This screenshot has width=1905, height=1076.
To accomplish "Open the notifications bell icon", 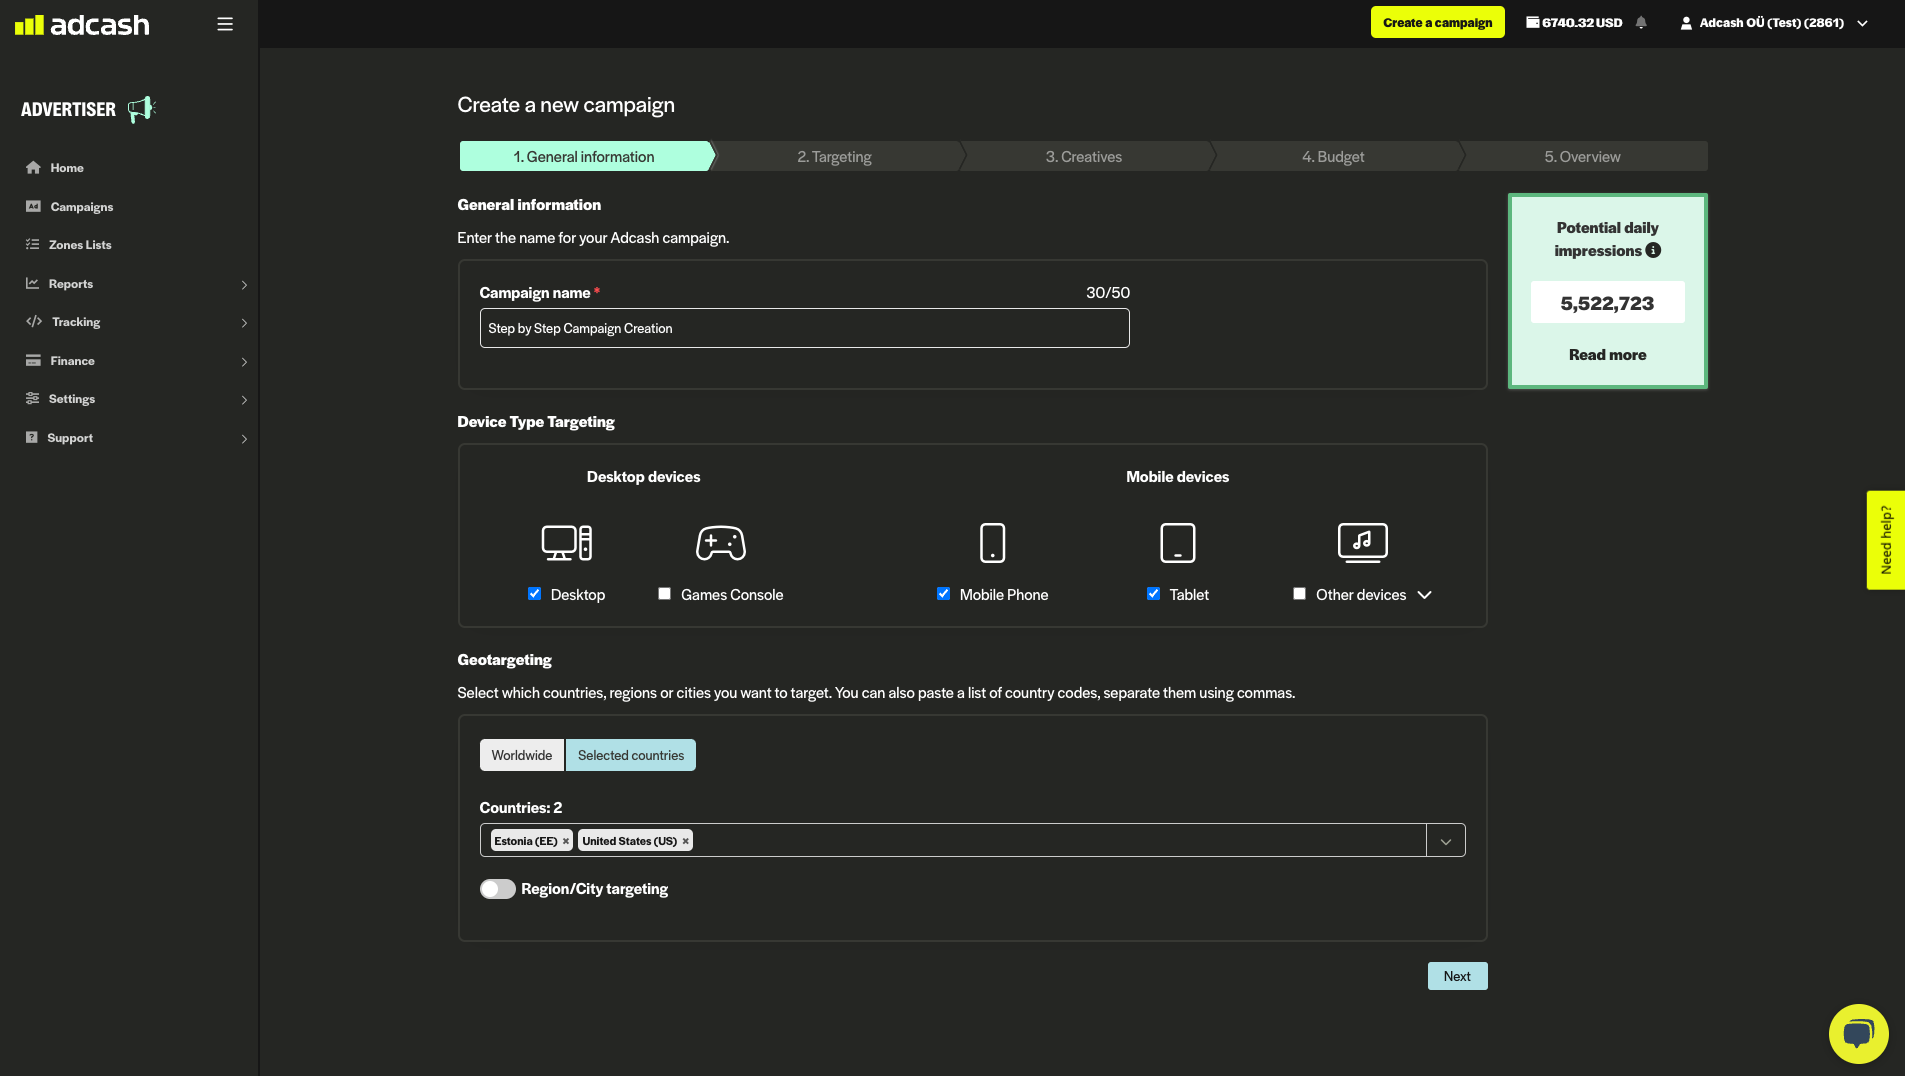I will click(1641, 23).
